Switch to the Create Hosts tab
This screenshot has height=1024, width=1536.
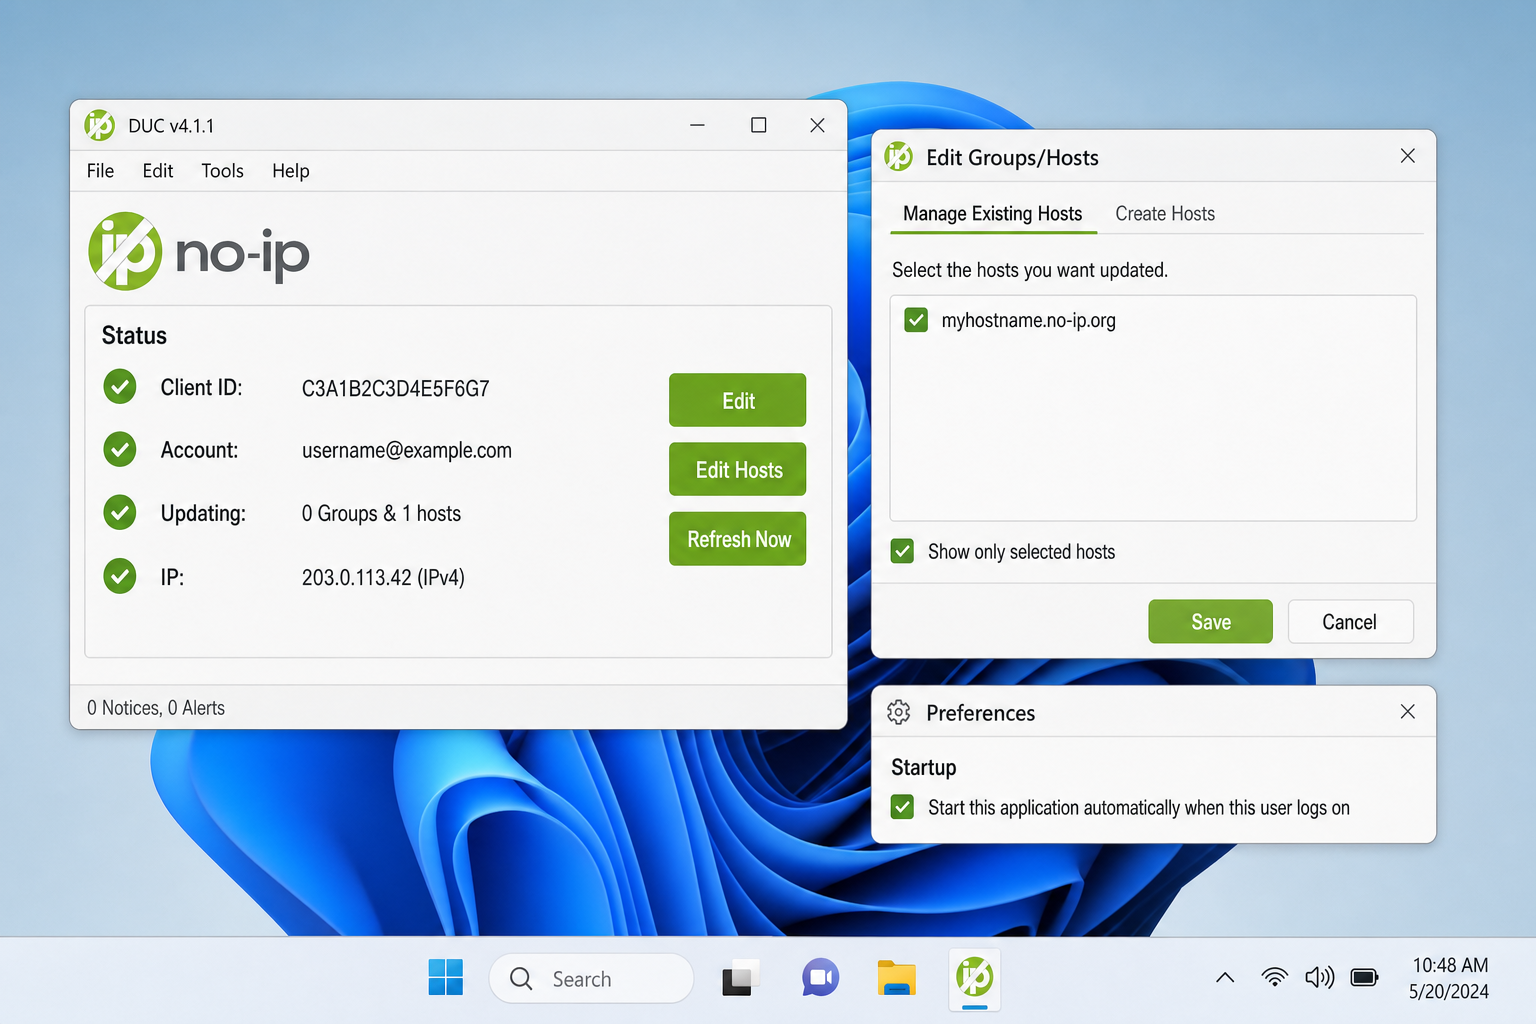(x=1165, y=214)
